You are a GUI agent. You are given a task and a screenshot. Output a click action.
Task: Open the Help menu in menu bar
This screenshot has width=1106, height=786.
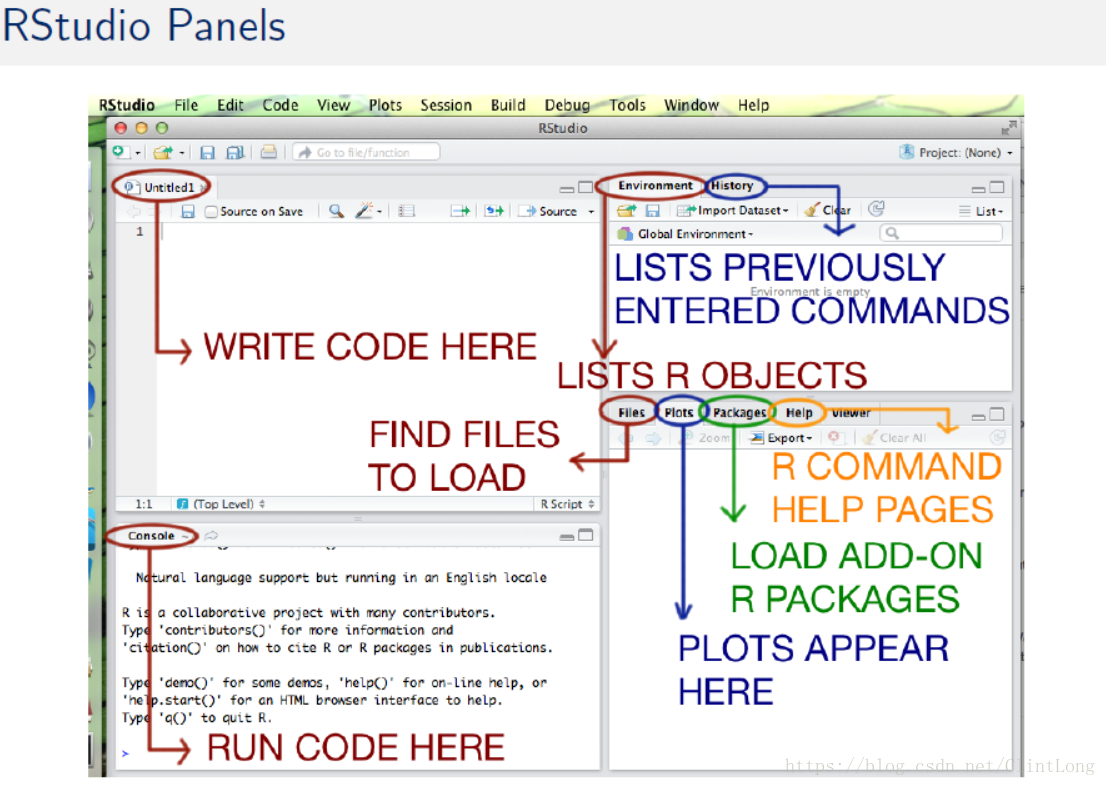point(753,105)
